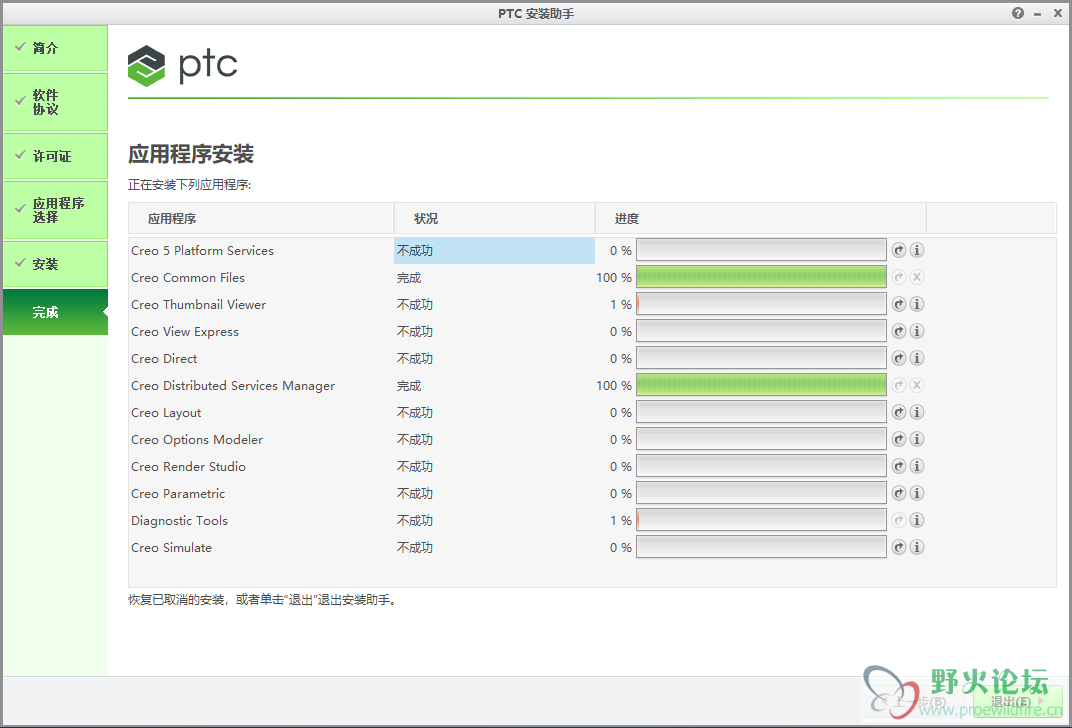Viewport: 1072px width, 728px height.
Task: Switch to the 安装 step
Action: [55, 264]
